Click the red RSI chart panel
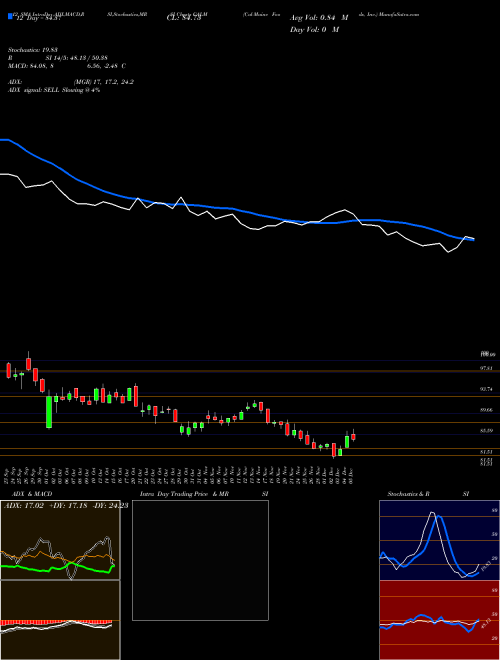Viewport: 500px width, 660px height. point(439,620)
